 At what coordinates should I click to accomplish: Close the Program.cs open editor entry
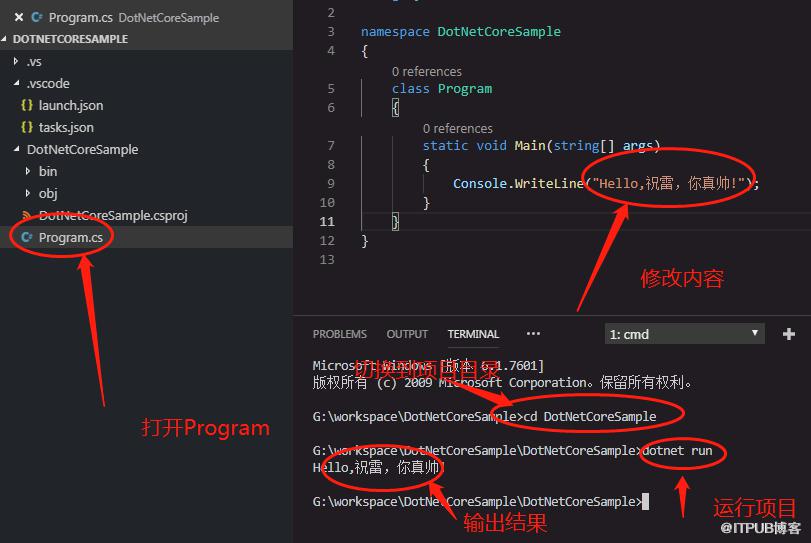pos(19,18)
